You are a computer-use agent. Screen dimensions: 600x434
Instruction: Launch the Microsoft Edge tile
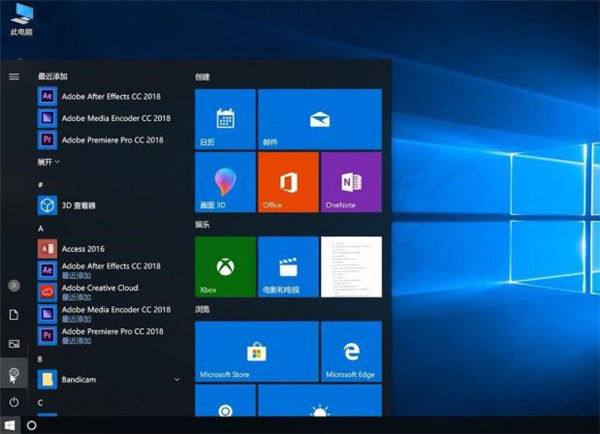[x=350, y=352]
